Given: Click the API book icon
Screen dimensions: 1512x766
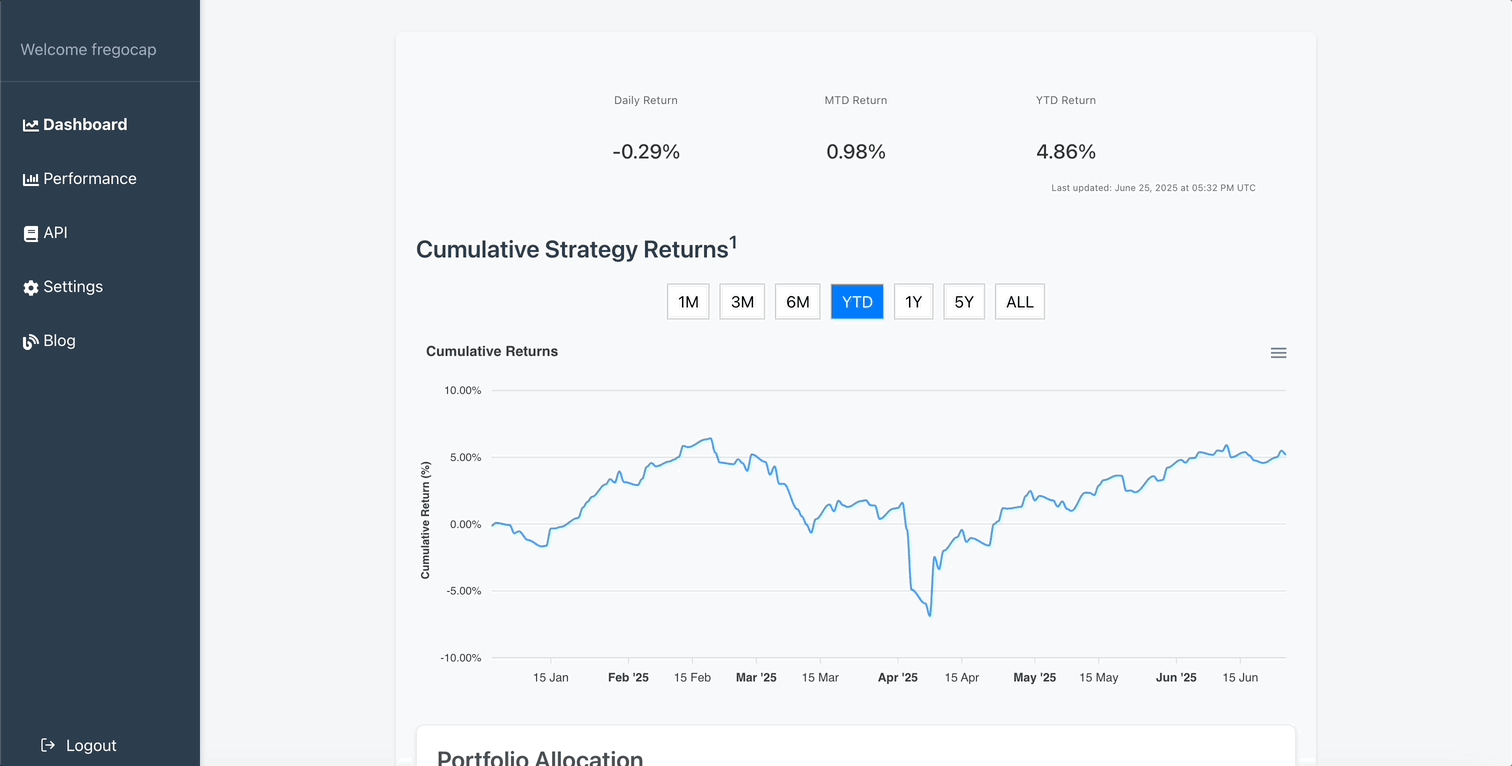Looking at the screenshot, I should 31,233.
